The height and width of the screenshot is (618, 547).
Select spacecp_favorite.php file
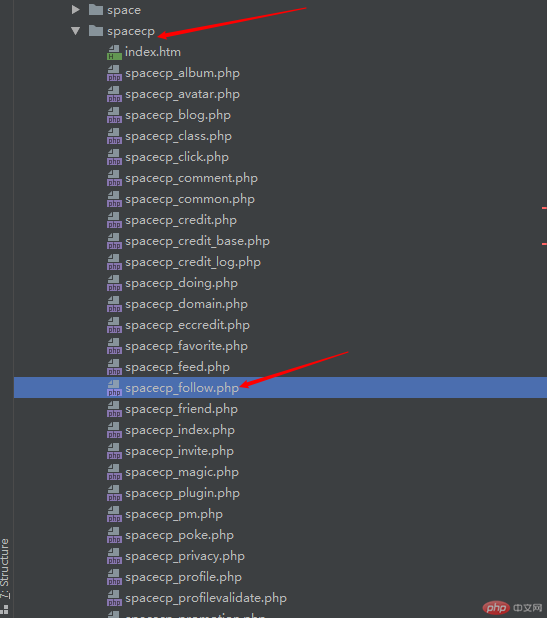point(186,346)
